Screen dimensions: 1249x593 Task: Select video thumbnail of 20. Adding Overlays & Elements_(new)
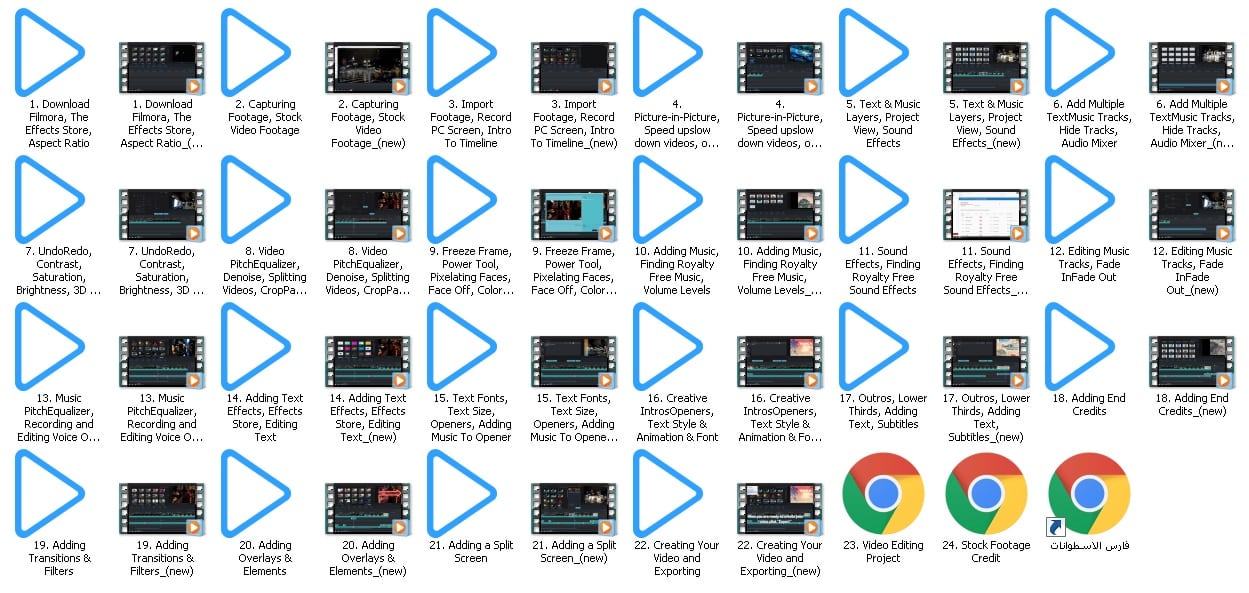click(x=367, y=509)
